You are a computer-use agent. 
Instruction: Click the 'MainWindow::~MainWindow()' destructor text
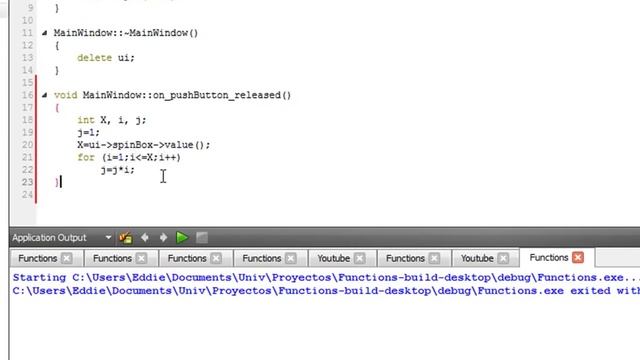[126, 33]
